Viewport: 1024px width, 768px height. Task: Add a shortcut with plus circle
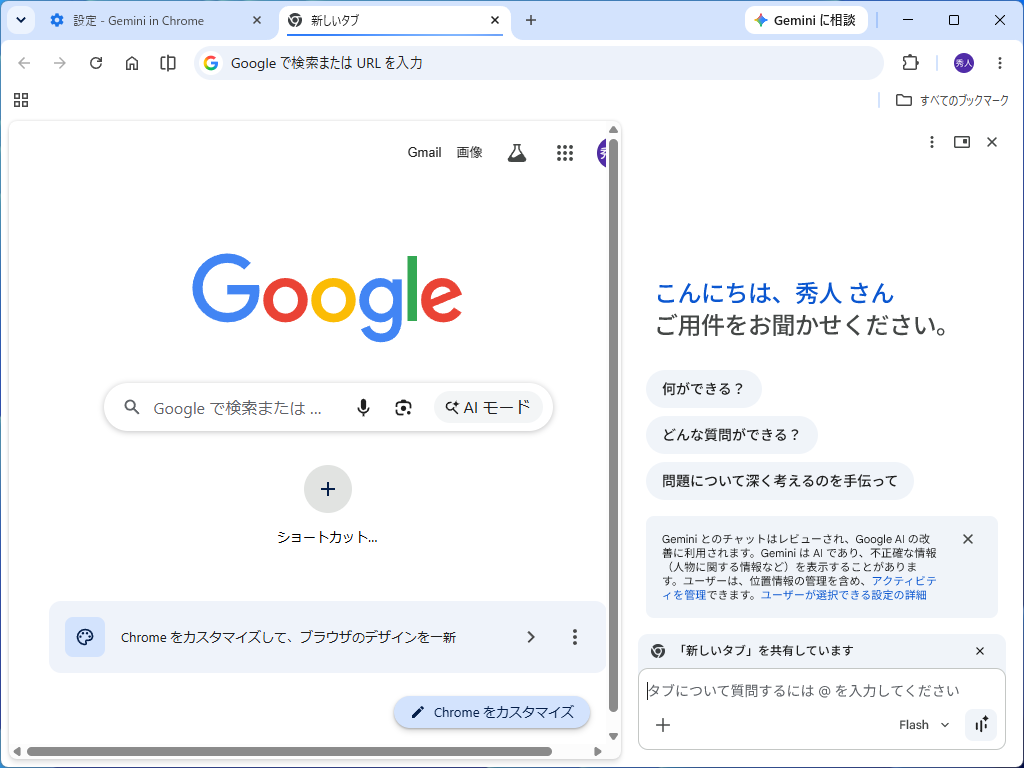328,489
